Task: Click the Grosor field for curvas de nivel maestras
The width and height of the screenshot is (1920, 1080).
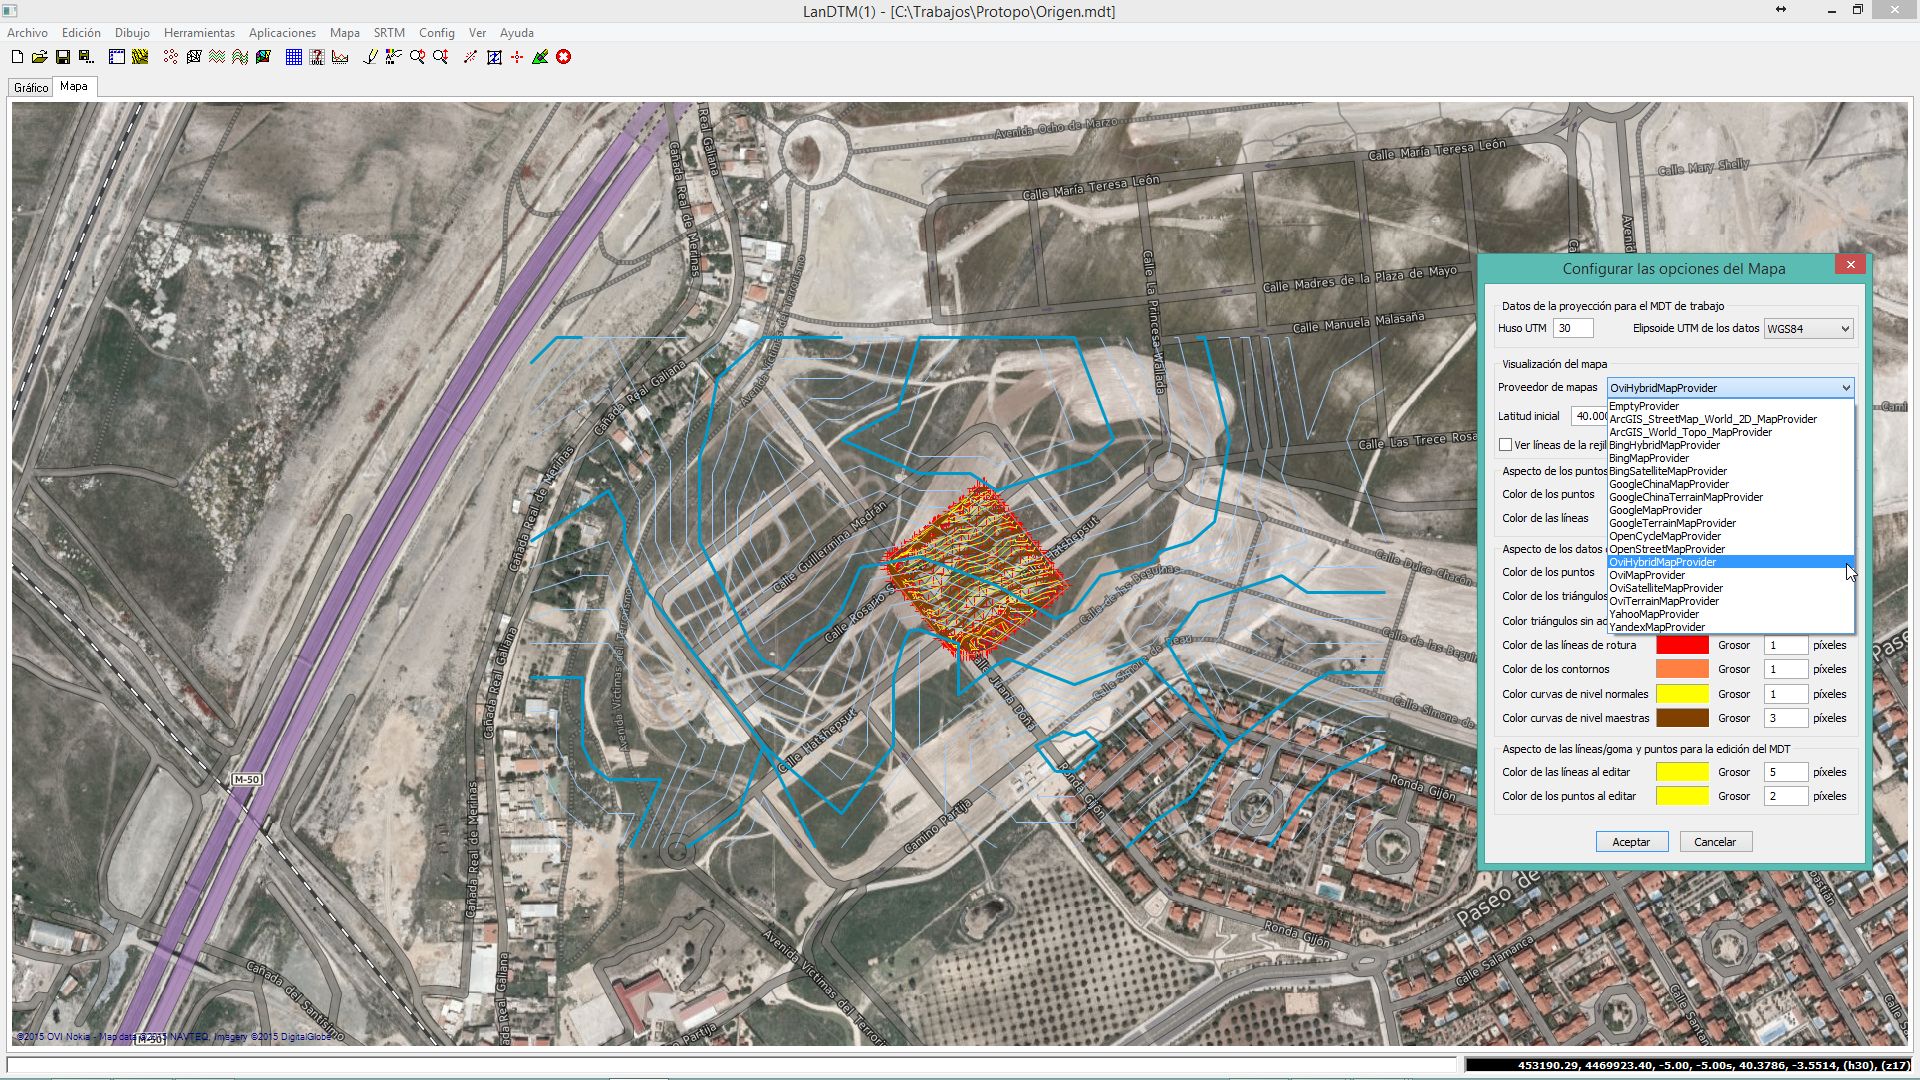Action: [x=1785, y=718]
